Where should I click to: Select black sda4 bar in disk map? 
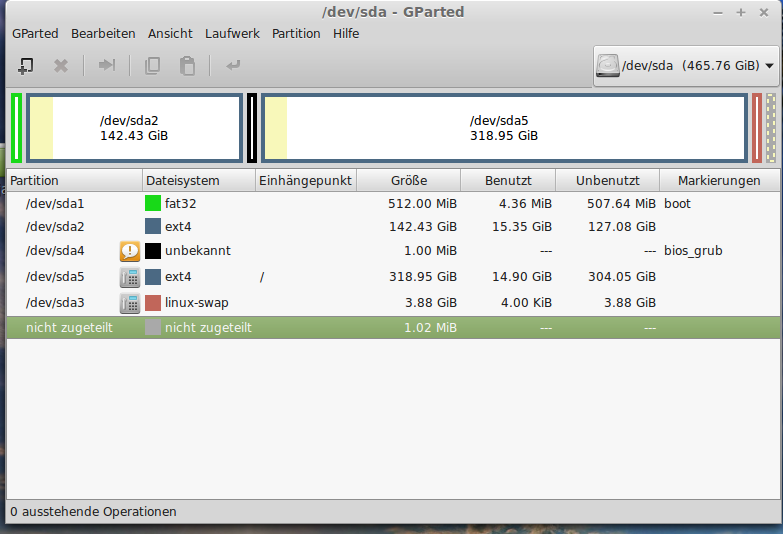tap(252, 128)
